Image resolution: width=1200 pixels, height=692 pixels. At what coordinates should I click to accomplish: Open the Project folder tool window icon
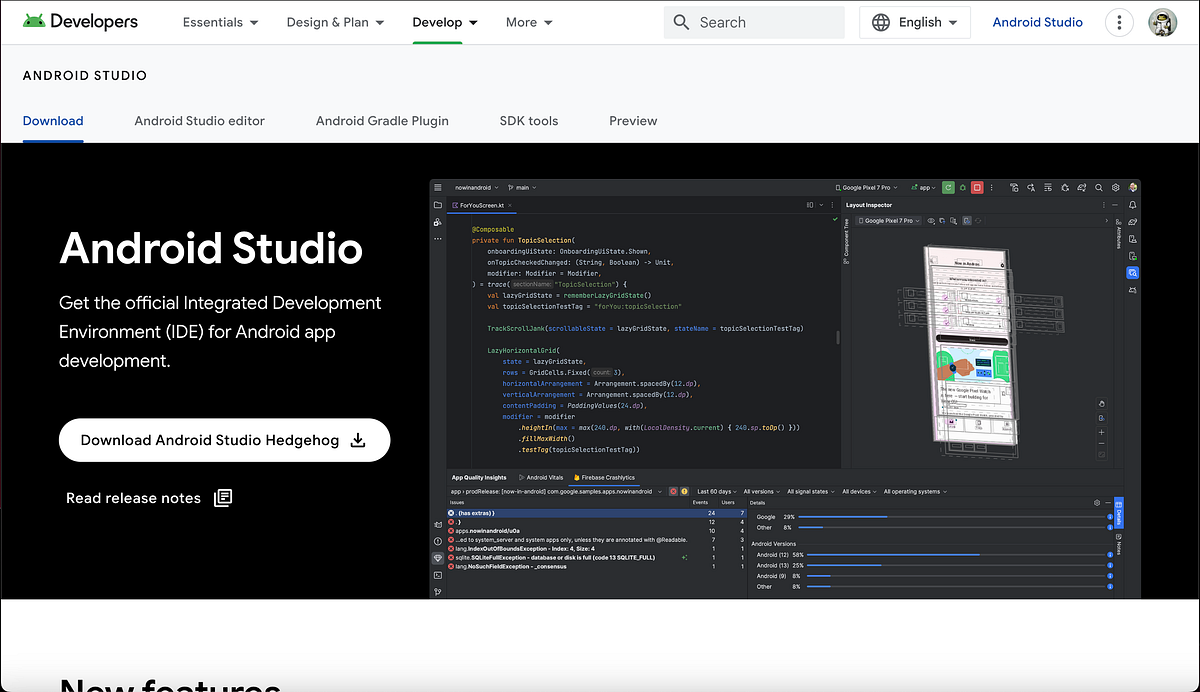pos(437,205)
